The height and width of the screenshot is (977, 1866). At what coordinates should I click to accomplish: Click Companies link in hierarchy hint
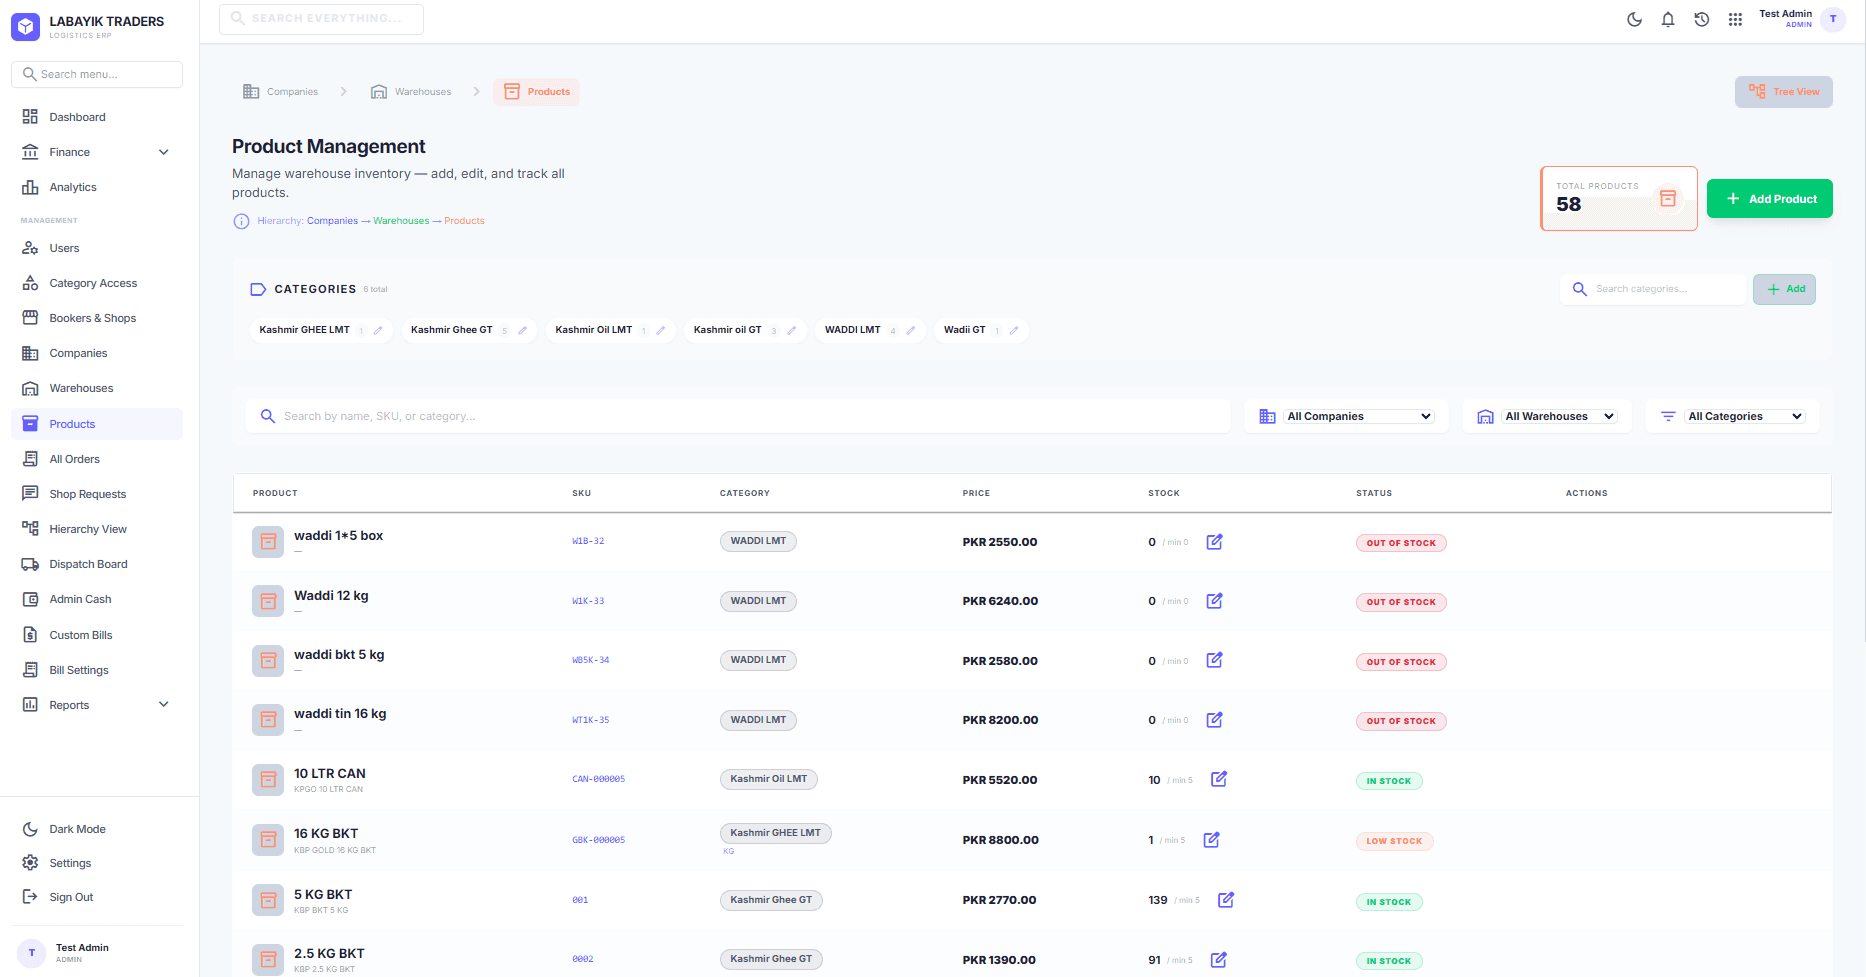[332, 221]
